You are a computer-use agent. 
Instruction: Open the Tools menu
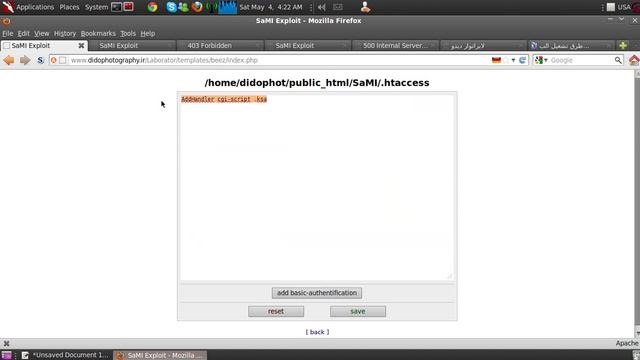[128, 33]
